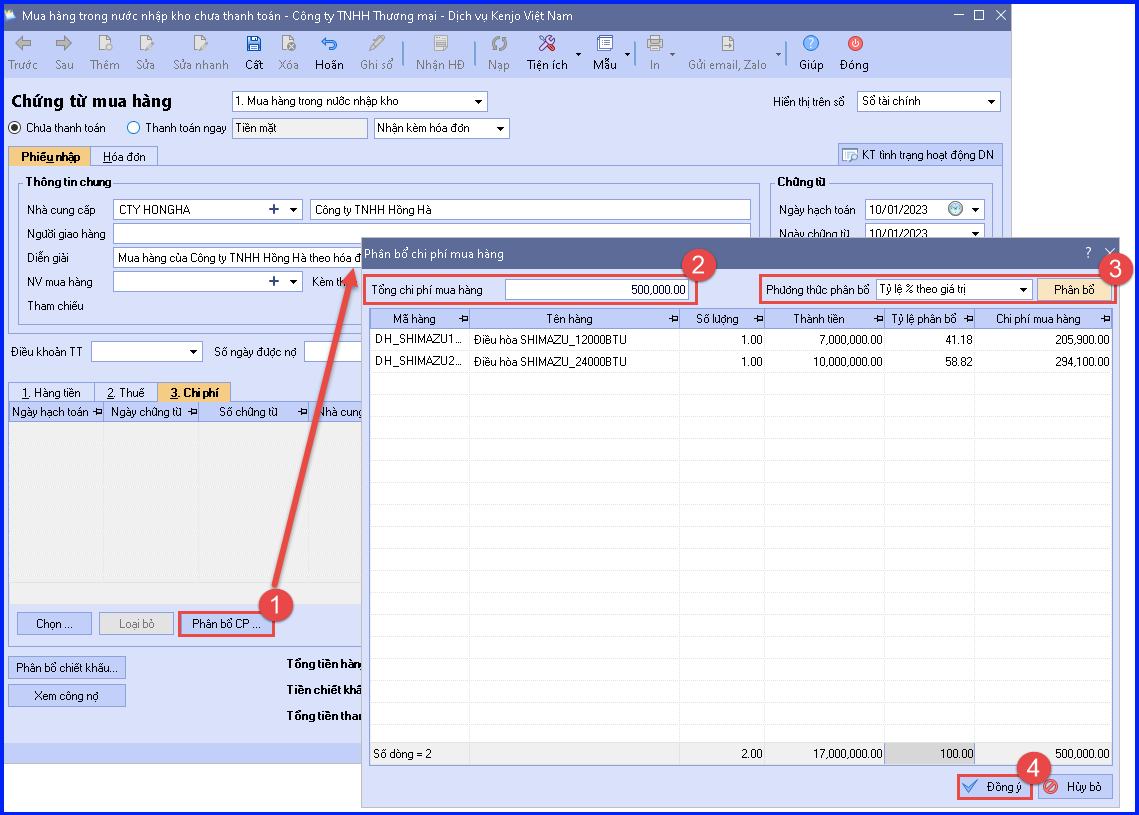
Task: Click the Diễn giải description field
Action: point(238,258)
